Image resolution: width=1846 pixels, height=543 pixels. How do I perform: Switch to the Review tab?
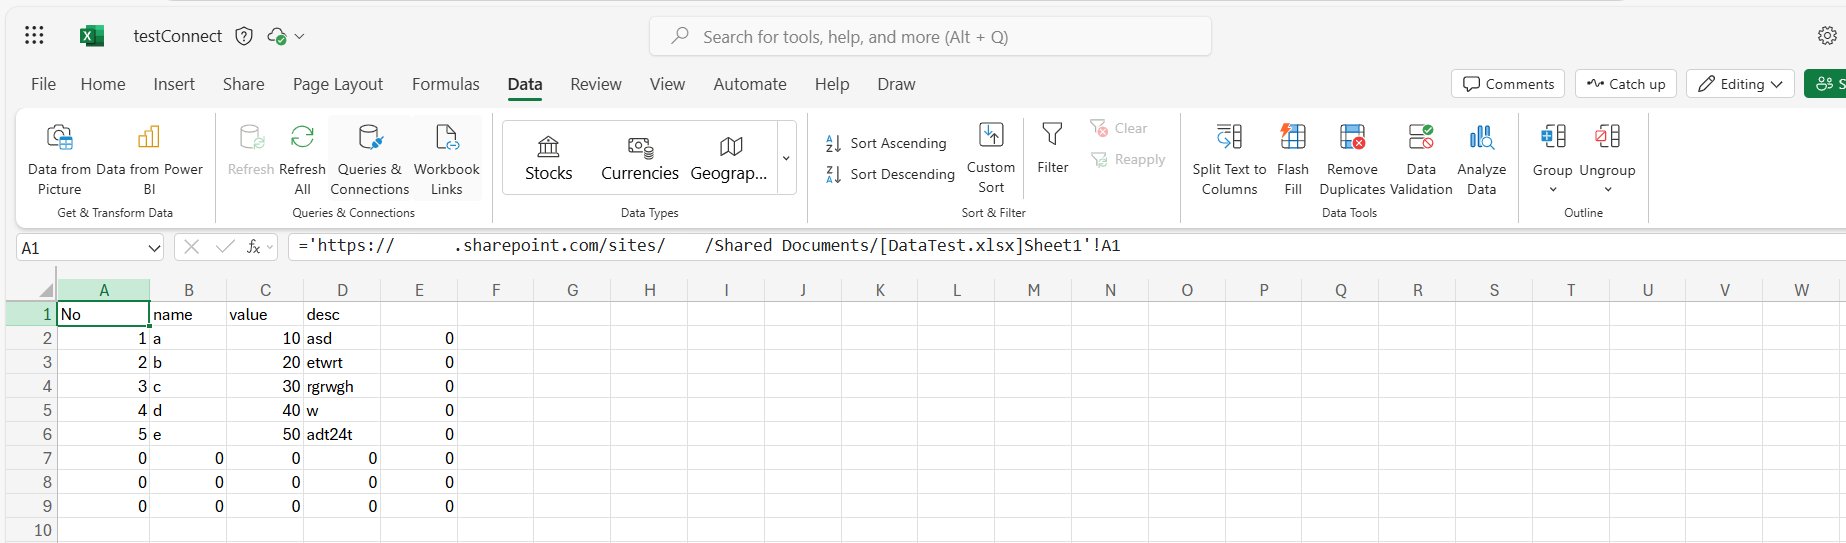point(596,84)
